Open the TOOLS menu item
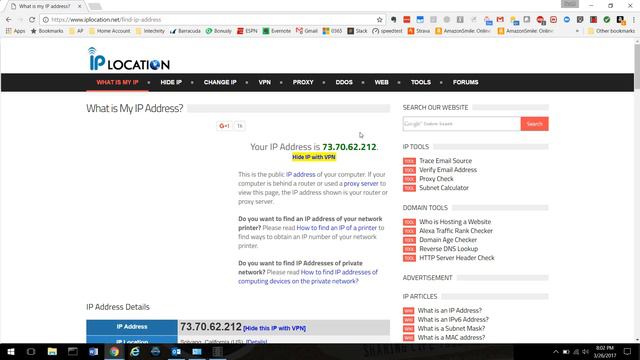640x360 pixels. pos(421,82)
